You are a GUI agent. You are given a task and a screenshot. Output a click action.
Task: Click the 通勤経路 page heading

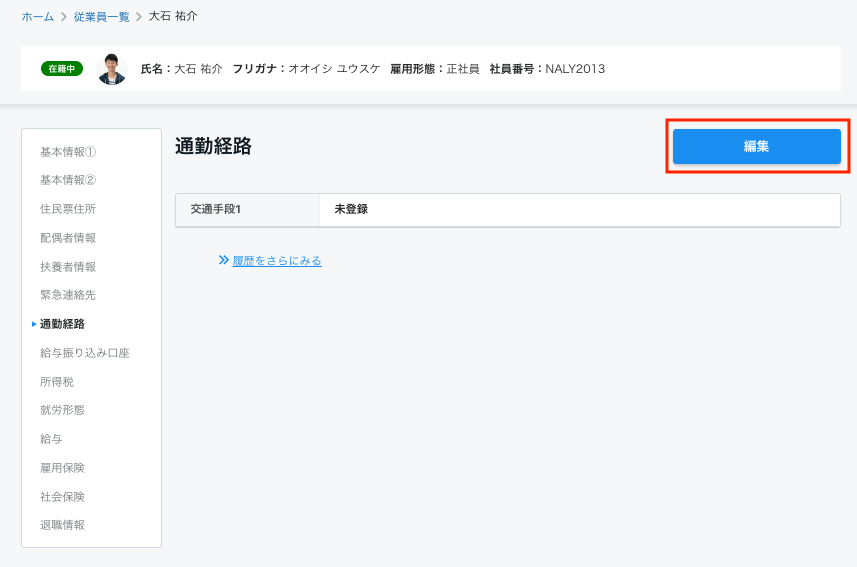click(x=213, y=146)
